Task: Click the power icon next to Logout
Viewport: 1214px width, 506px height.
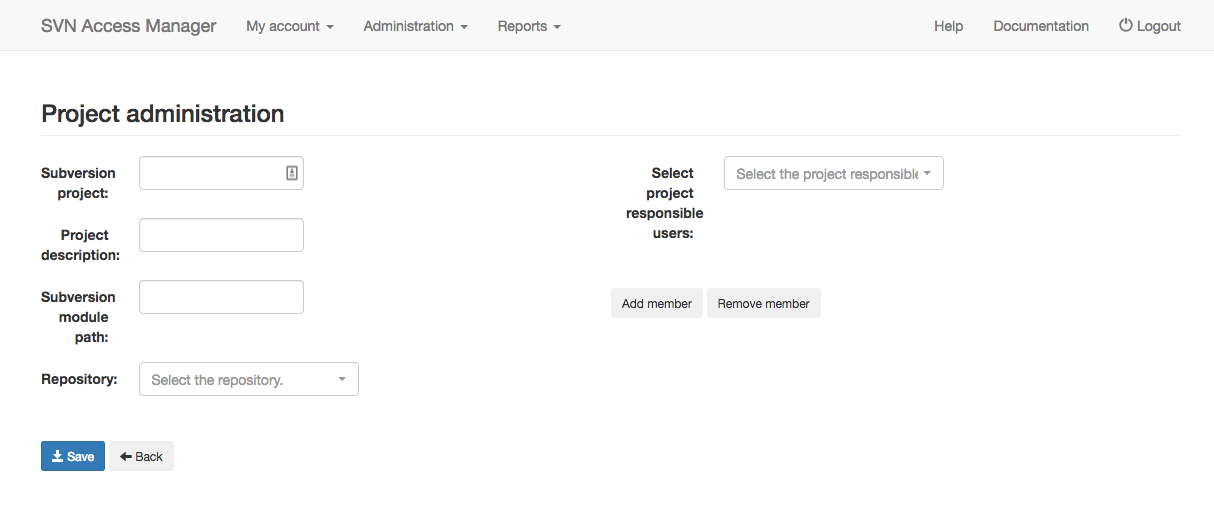Action: [x=1125, y=26]
